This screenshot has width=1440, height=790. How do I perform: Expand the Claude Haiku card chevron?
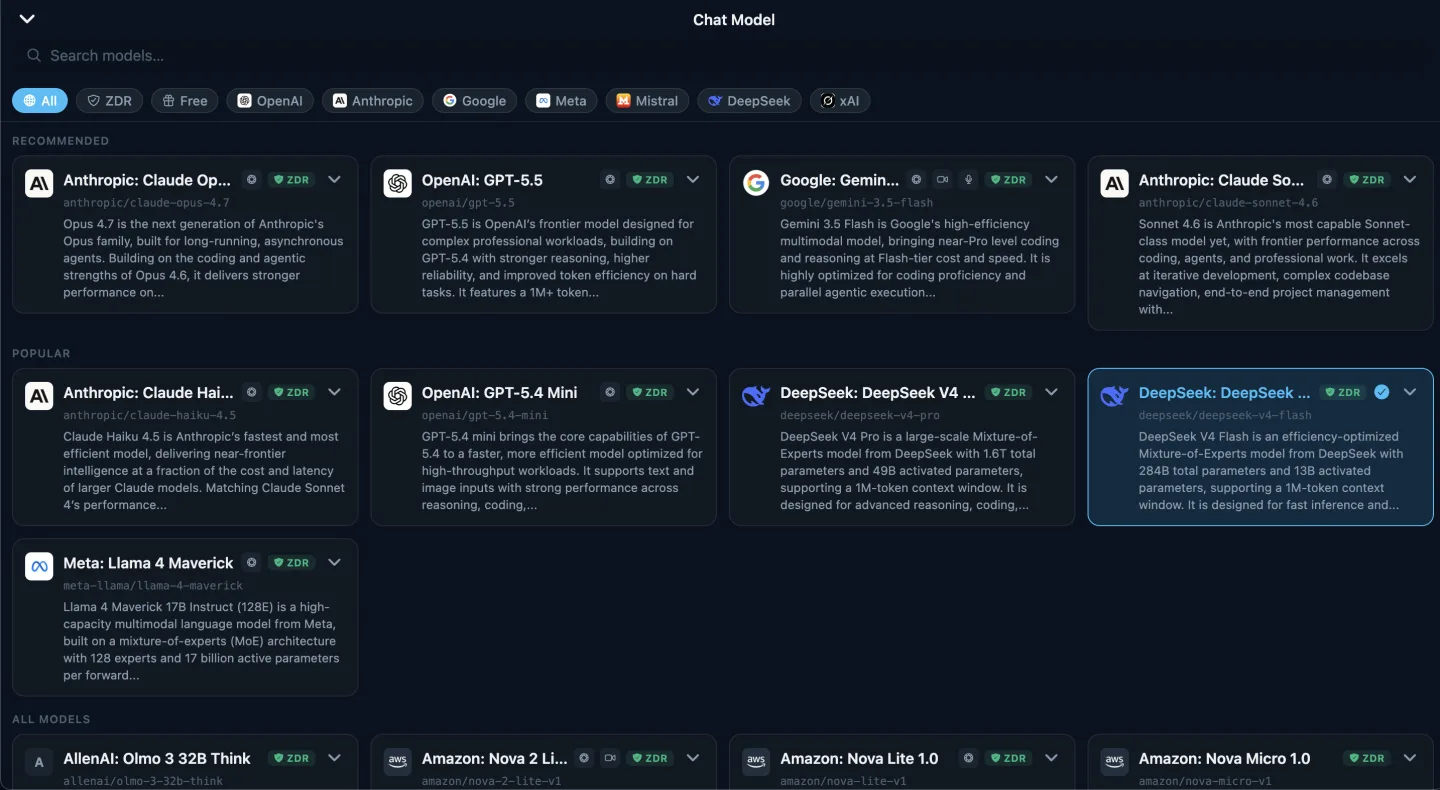334,392
